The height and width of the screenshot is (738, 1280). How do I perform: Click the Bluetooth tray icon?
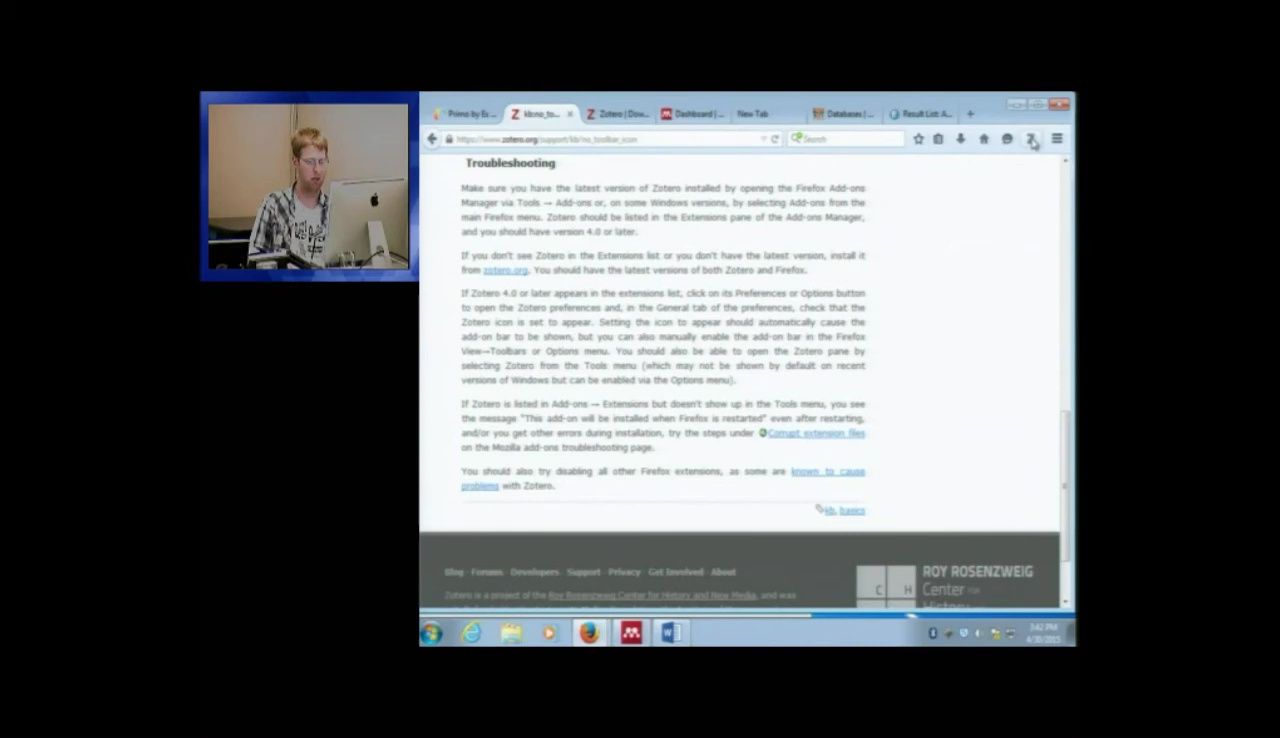tap(933, 633)
